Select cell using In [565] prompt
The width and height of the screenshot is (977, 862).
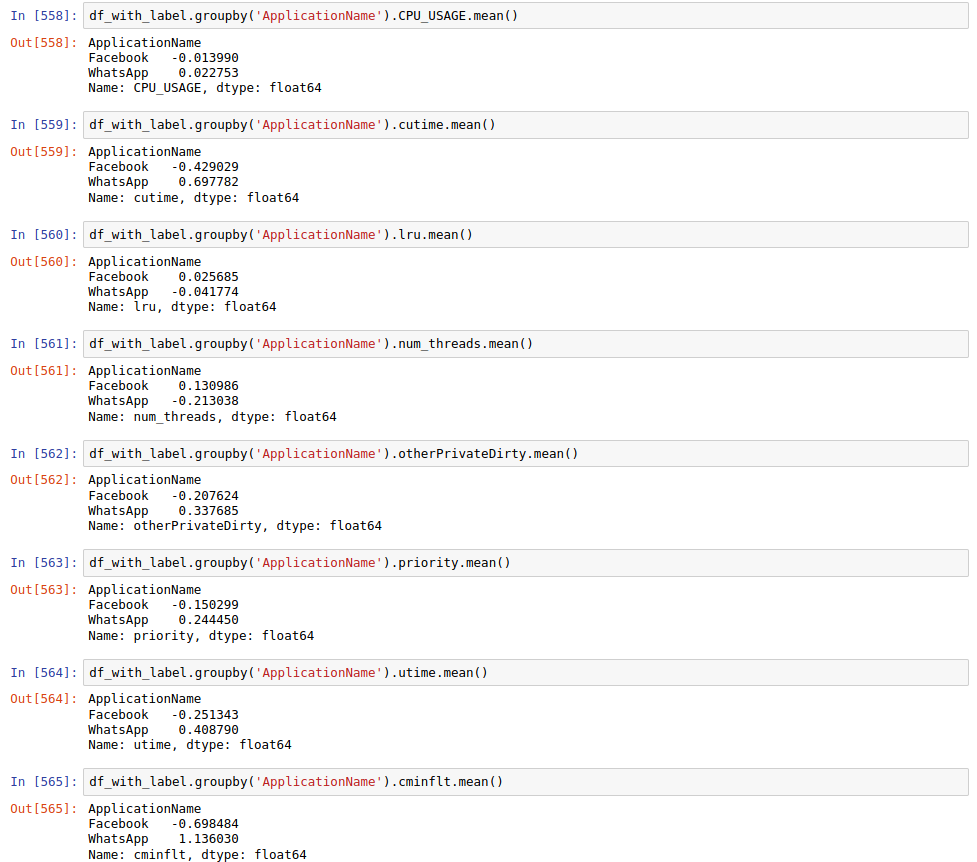tap(43, 782)
